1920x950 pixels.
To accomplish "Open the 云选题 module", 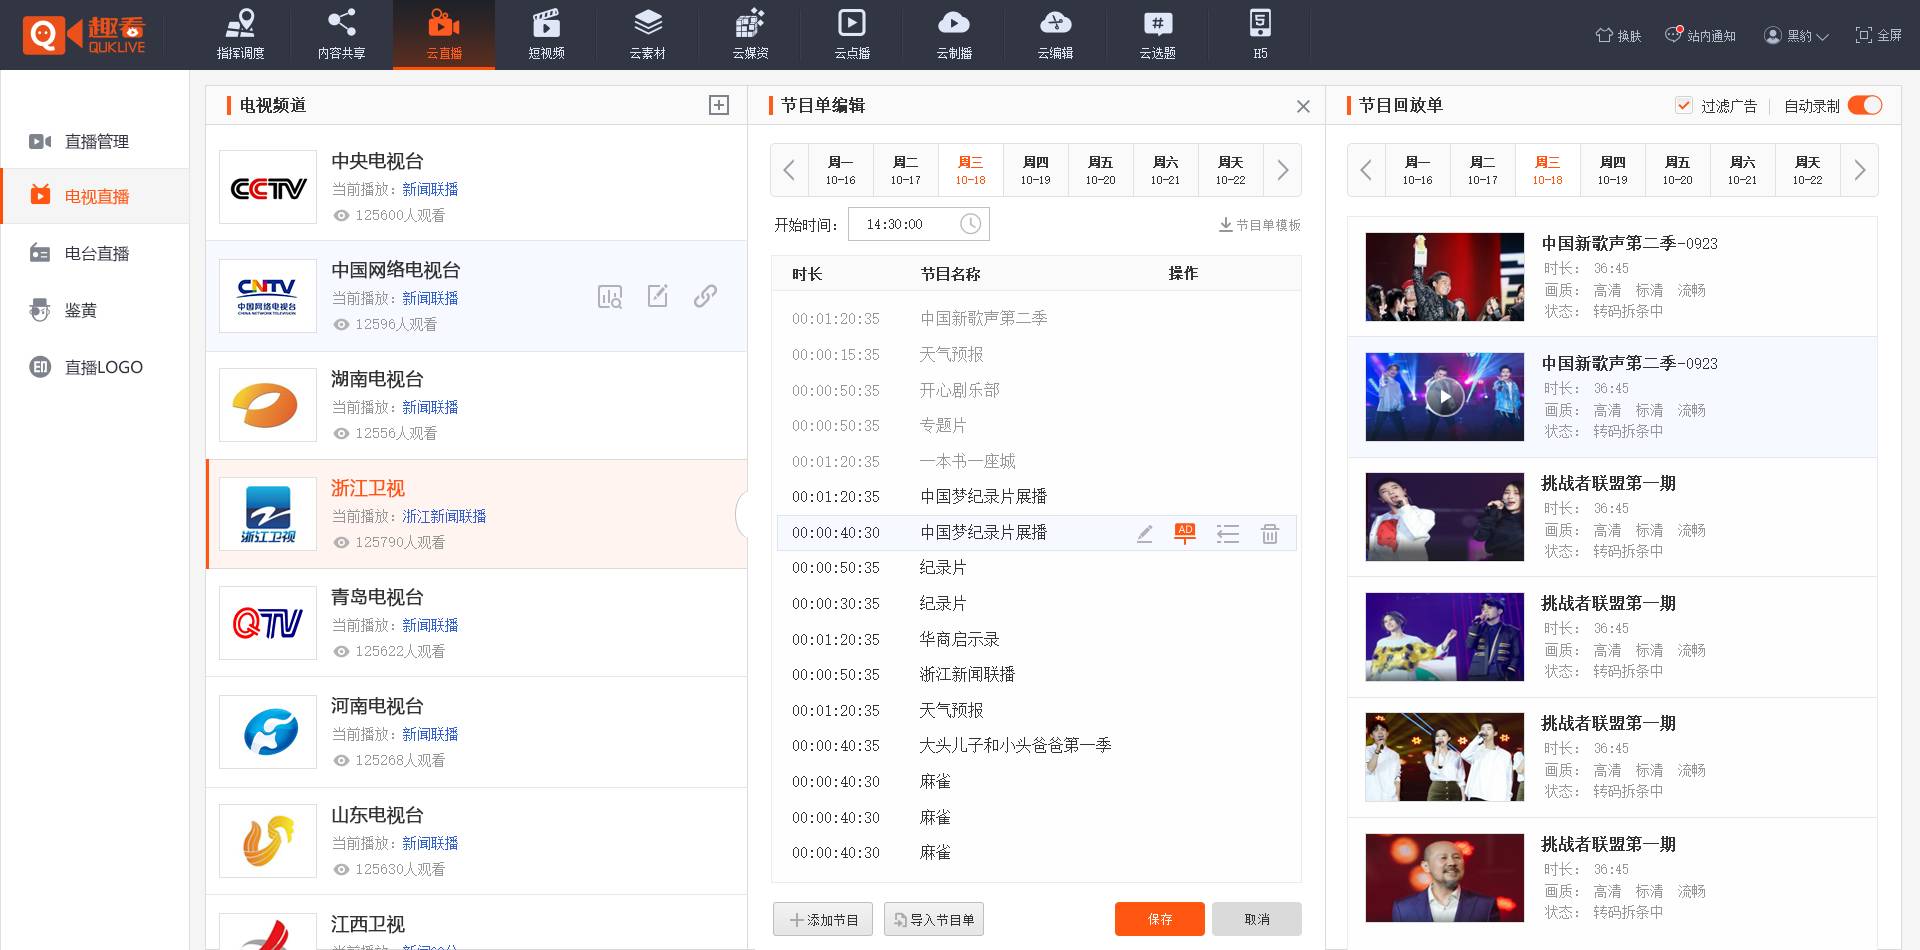I will click(1158, 35).
